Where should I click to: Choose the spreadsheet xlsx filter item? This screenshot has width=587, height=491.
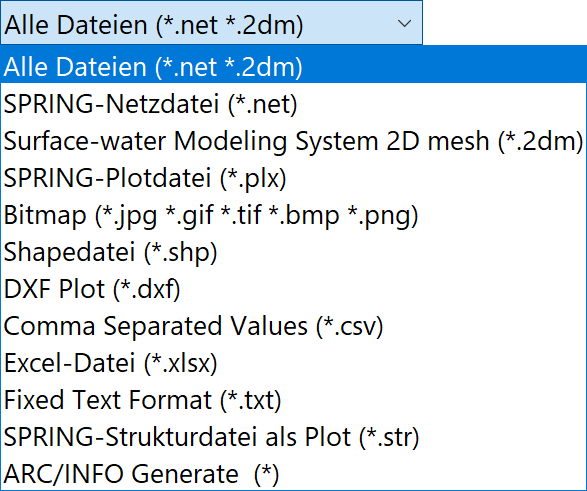294,363
